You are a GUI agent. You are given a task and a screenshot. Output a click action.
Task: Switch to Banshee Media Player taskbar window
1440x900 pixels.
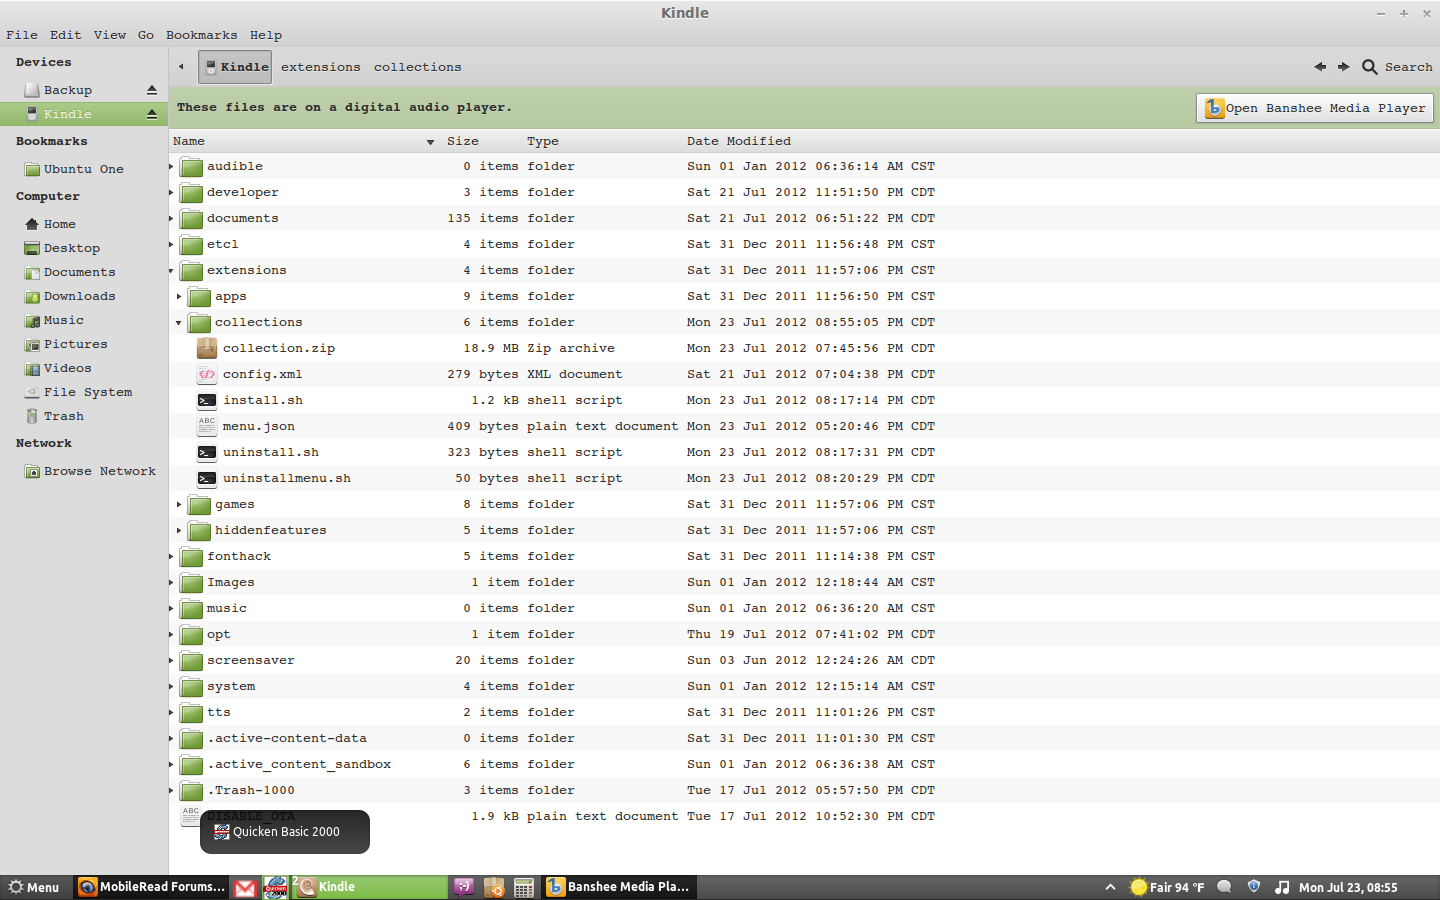(619, 887)
